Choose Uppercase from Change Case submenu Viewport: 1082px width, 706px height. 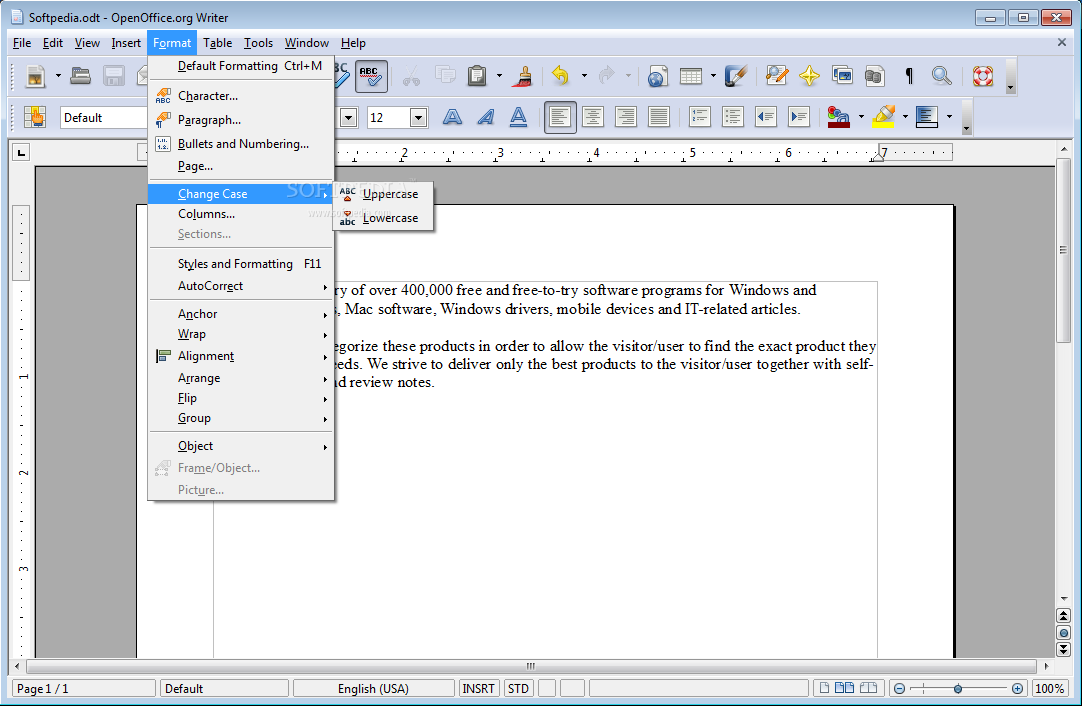pos(383,194)
